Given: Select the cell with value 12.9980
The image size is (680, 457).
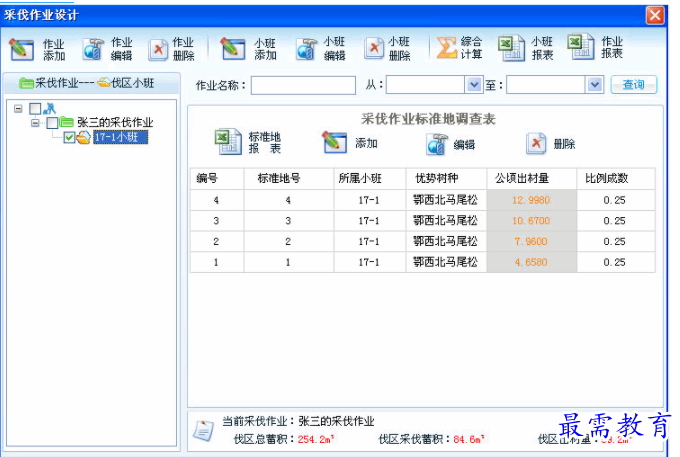Looking at the screenshot, I should [x=532, y=200].
